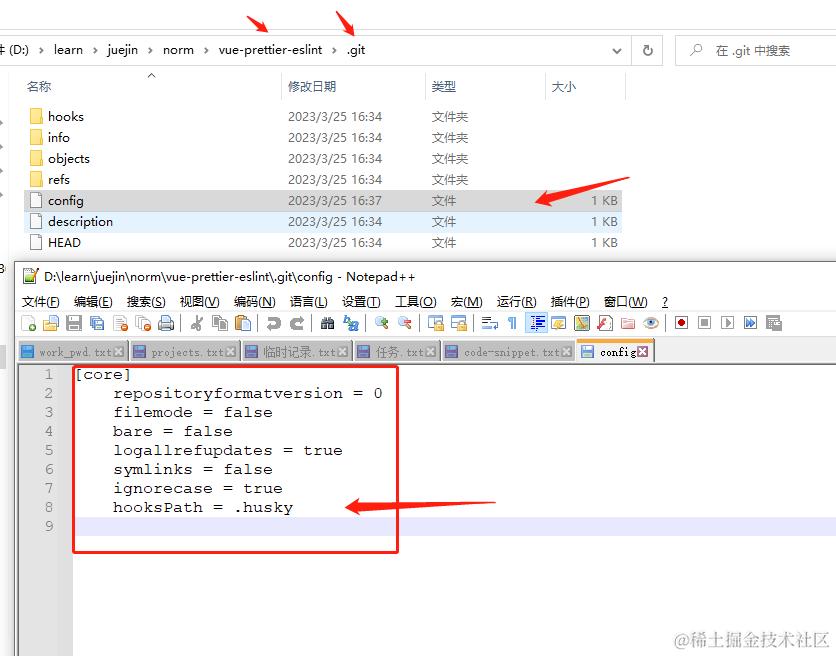836x656 pixels.
Task: Open the 插件(P) menu
Action: click(570, 302)
